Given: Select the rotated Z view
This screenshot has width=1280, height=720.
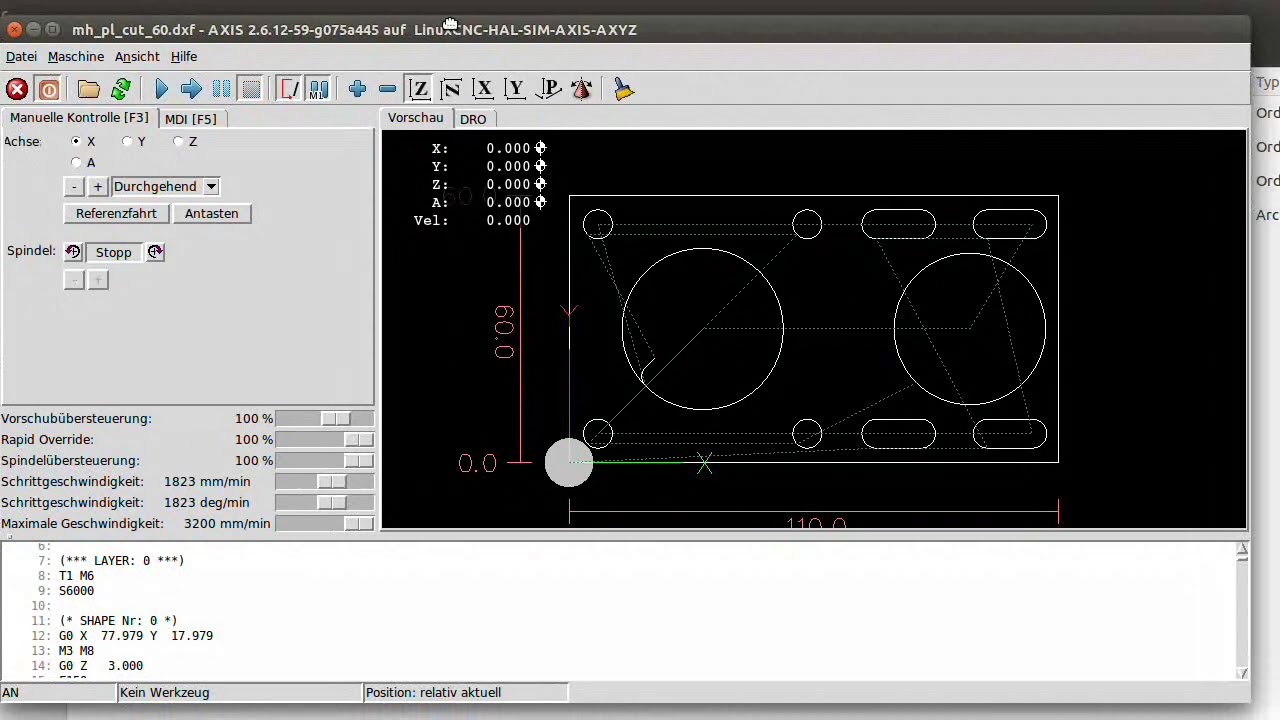Looking at the screenshot, I should (451, 89).
